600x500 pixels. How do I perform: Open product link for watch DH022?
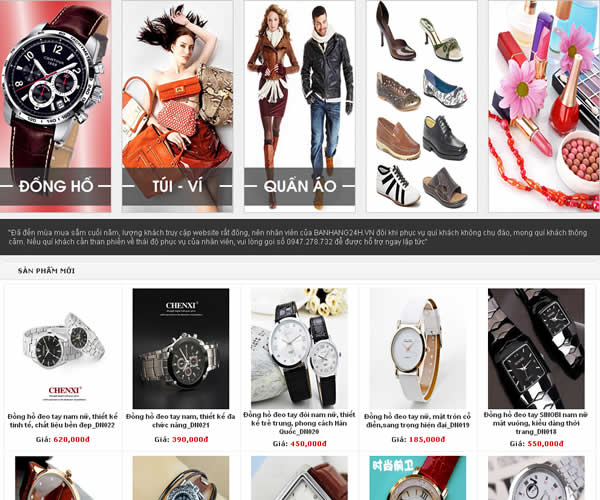(x=63, y=420)
